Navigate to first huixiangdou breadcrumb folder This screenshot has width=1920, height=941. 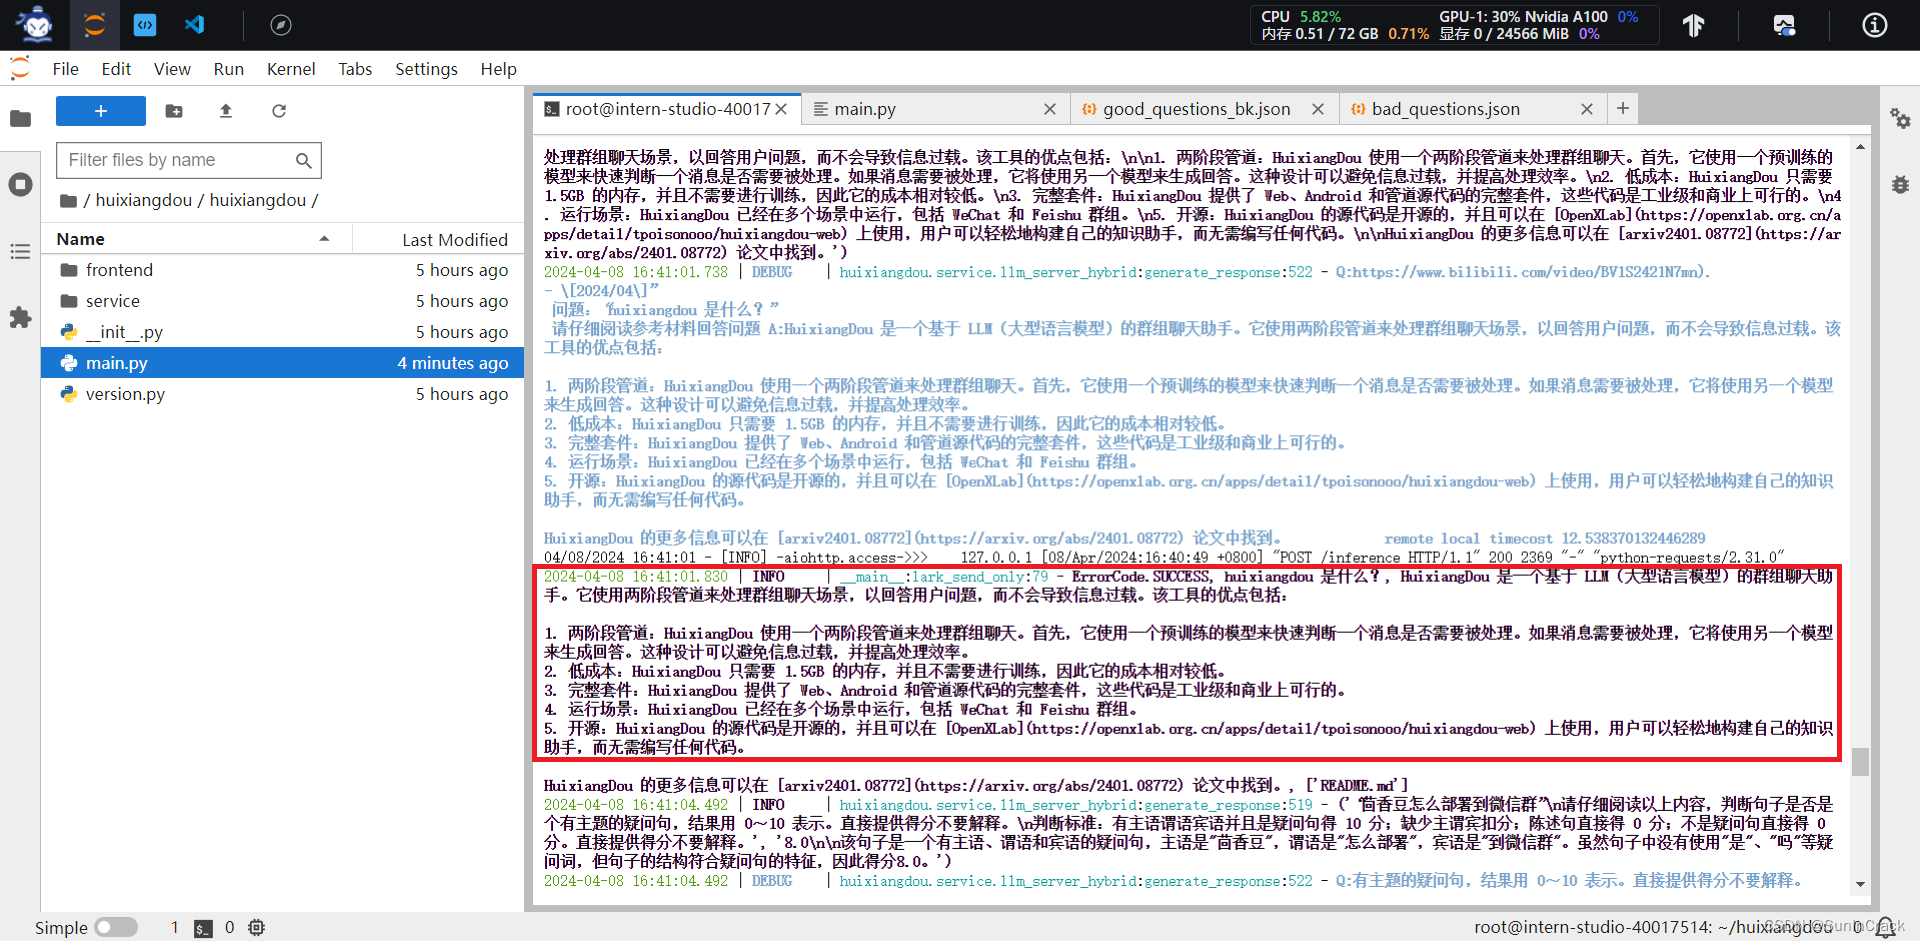(x=144, y=200)
